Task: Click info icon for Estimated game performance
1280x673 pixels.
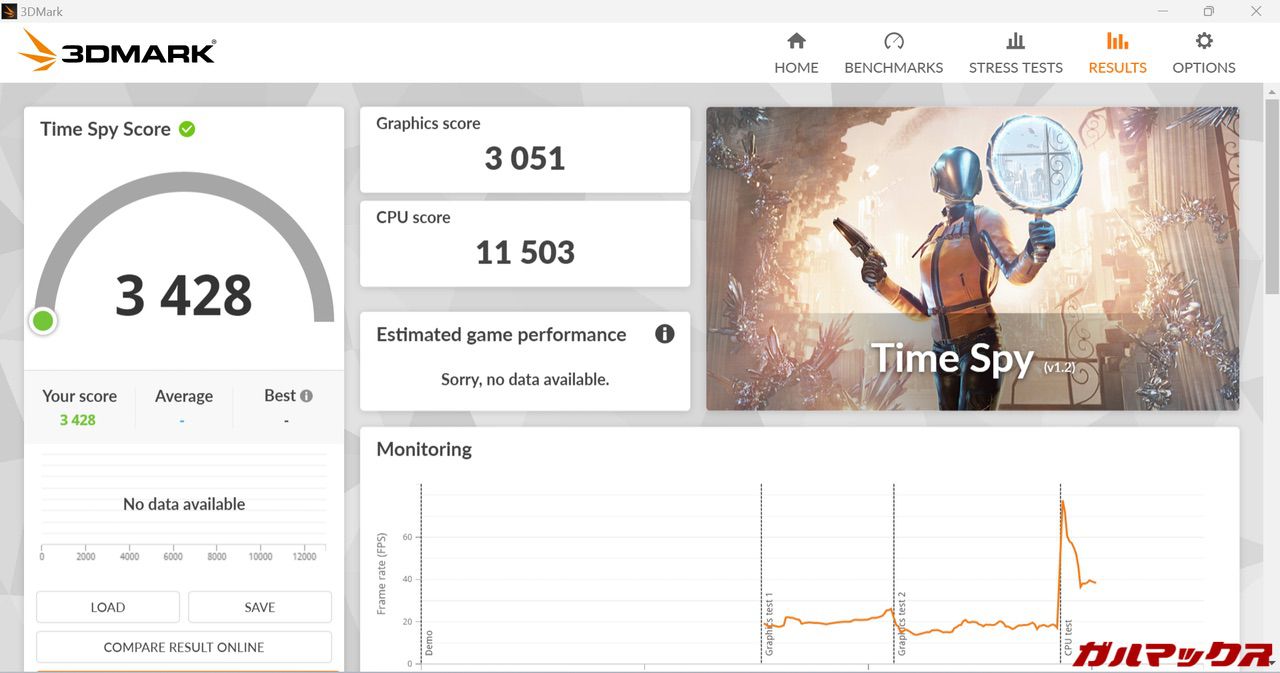Action: coord(664,334)
